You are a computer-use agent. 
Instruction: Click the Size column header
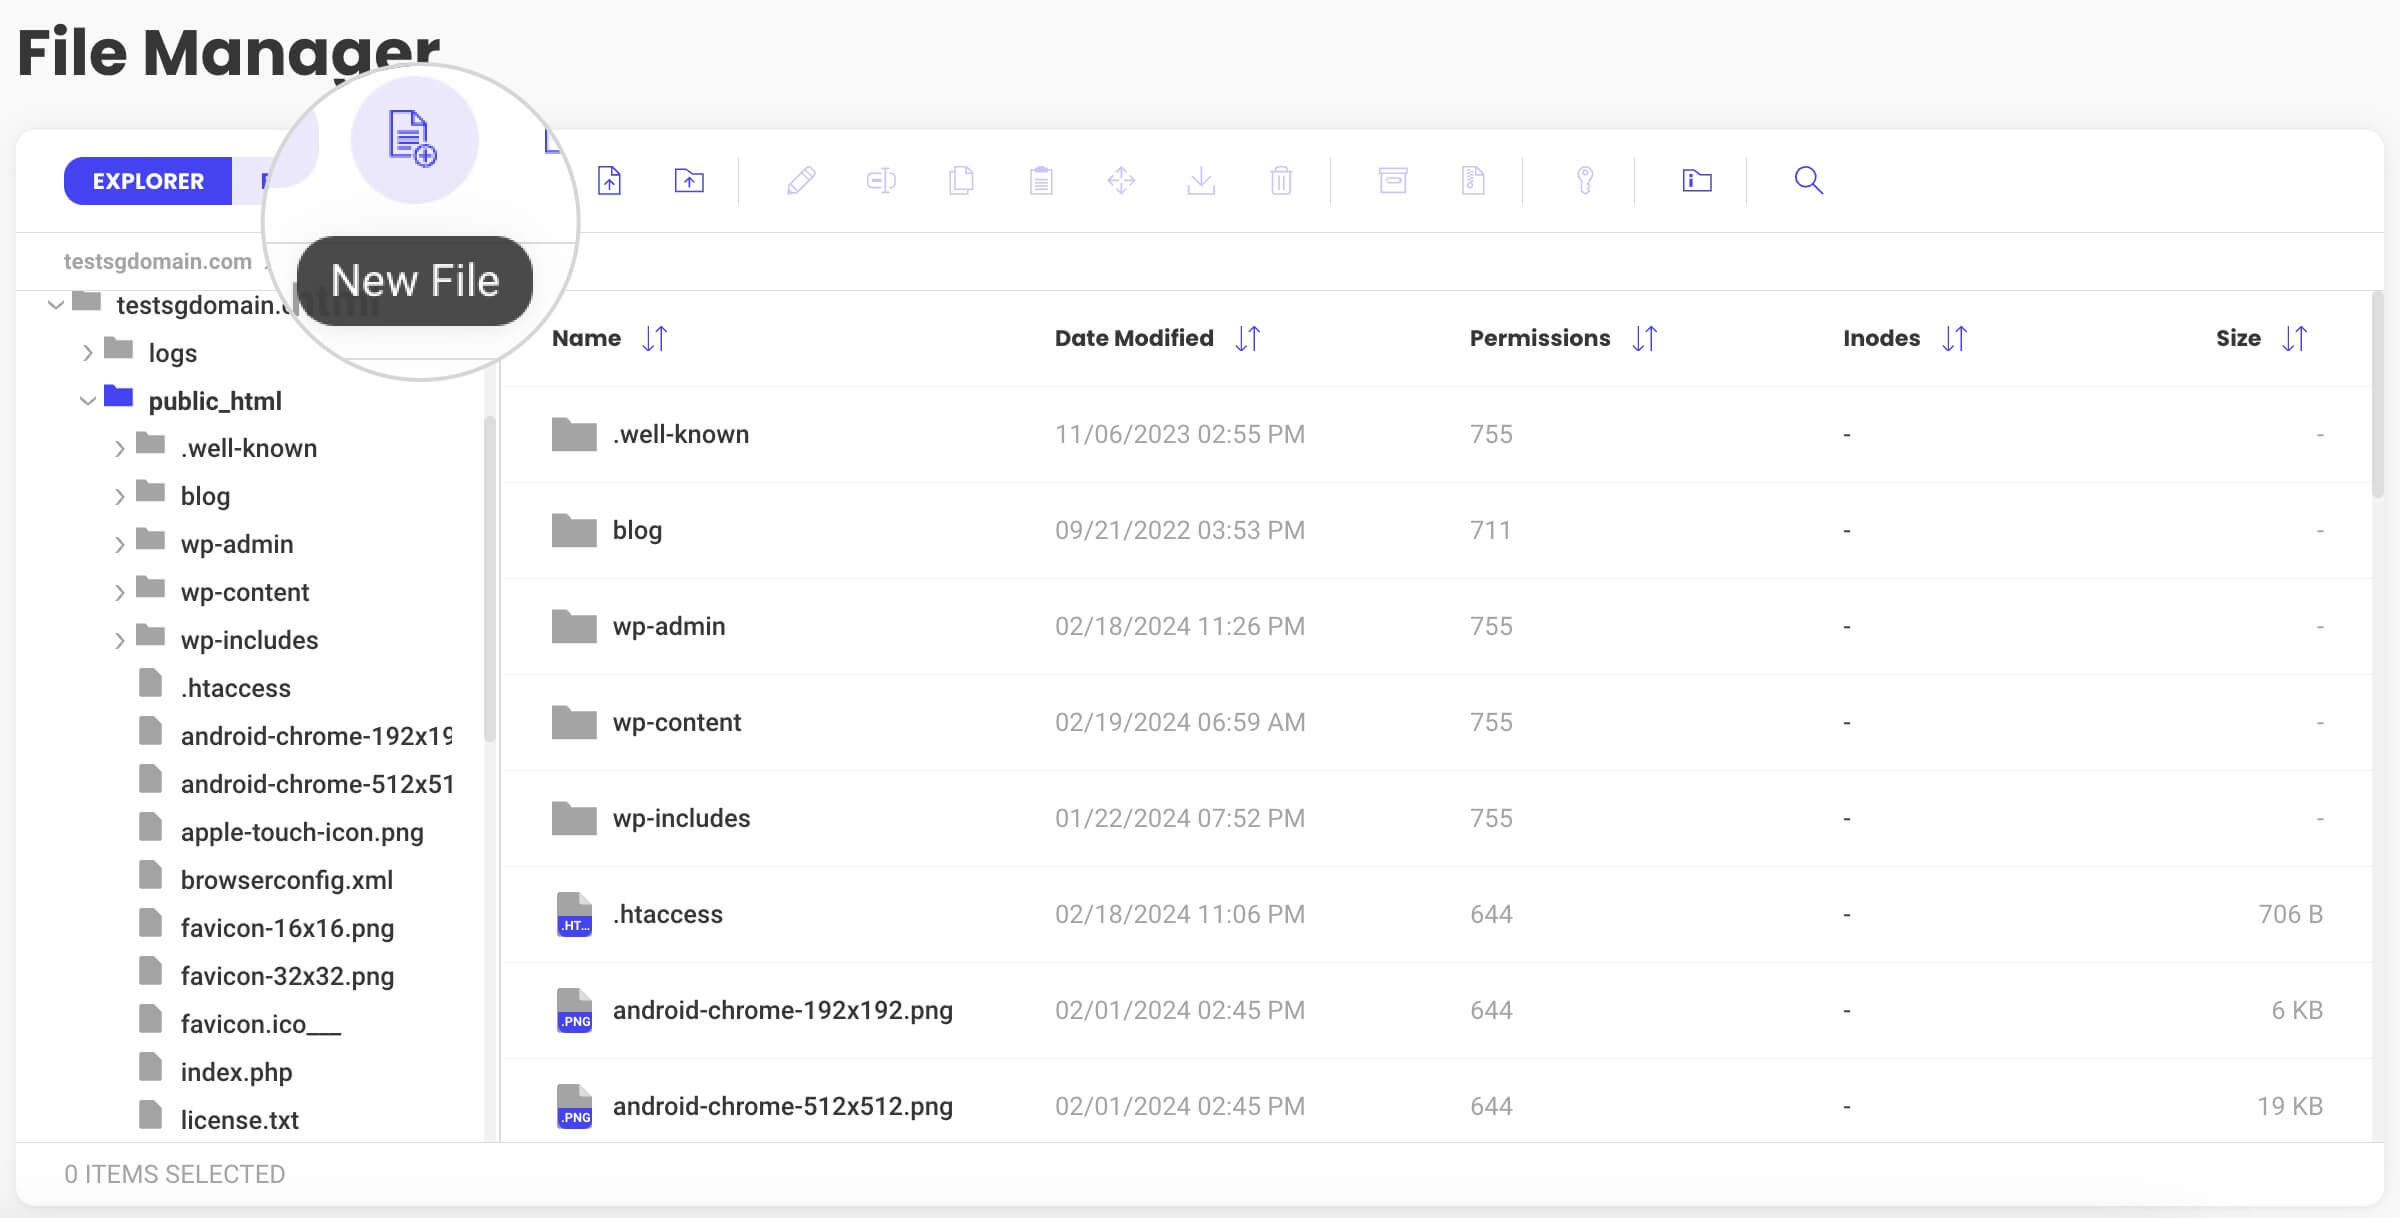(x=2238, y=339)
